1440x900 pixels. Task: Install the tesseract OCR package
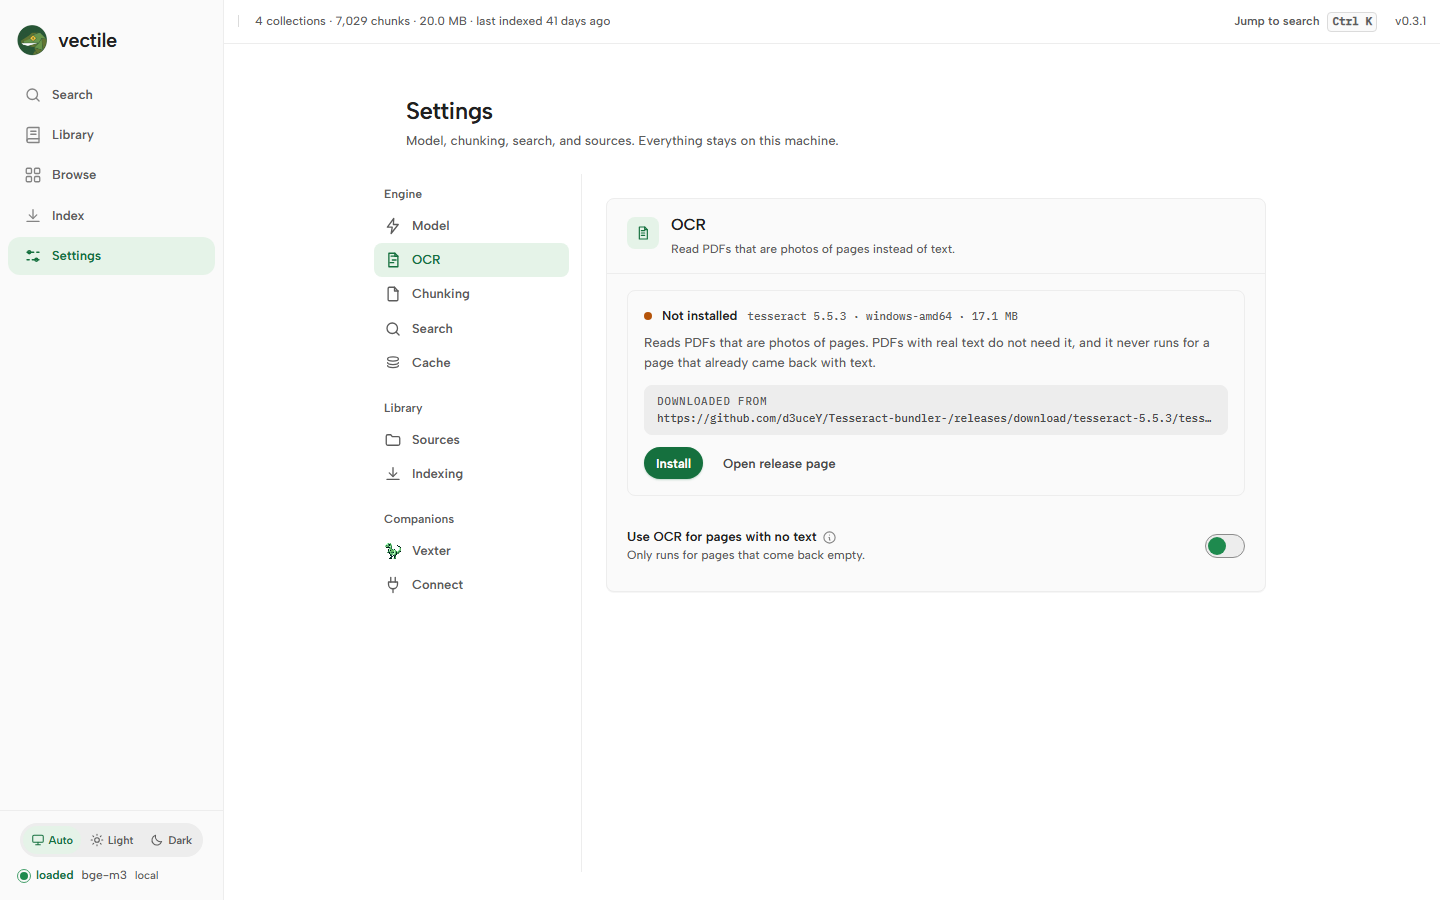pos(673,464)
